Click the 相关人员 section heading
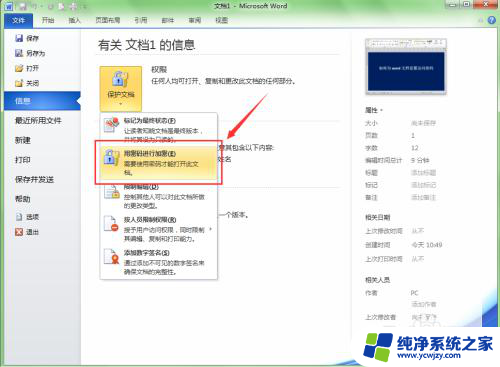The image size is (500, 367). (377, 280)
